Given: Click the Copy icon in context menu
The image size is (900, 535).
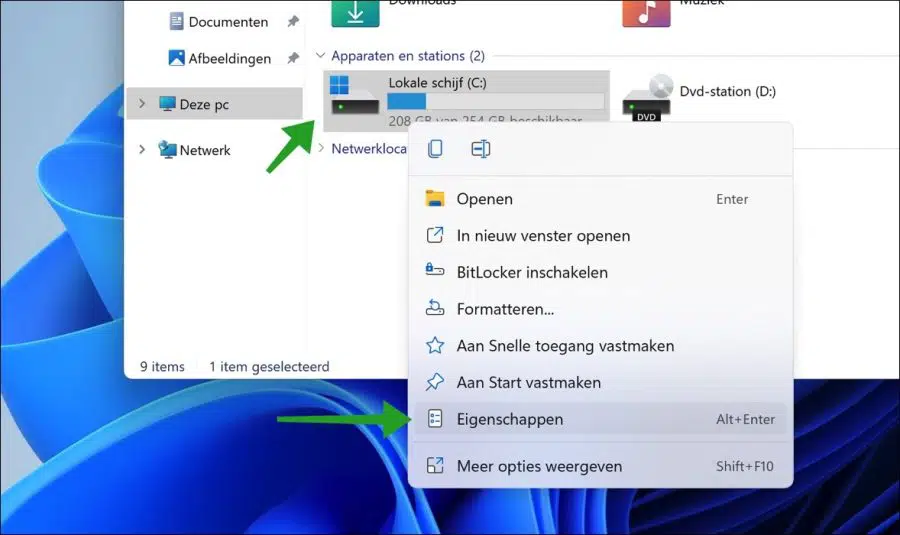Looking at the screenshot, I should click(x=435, y=149).
